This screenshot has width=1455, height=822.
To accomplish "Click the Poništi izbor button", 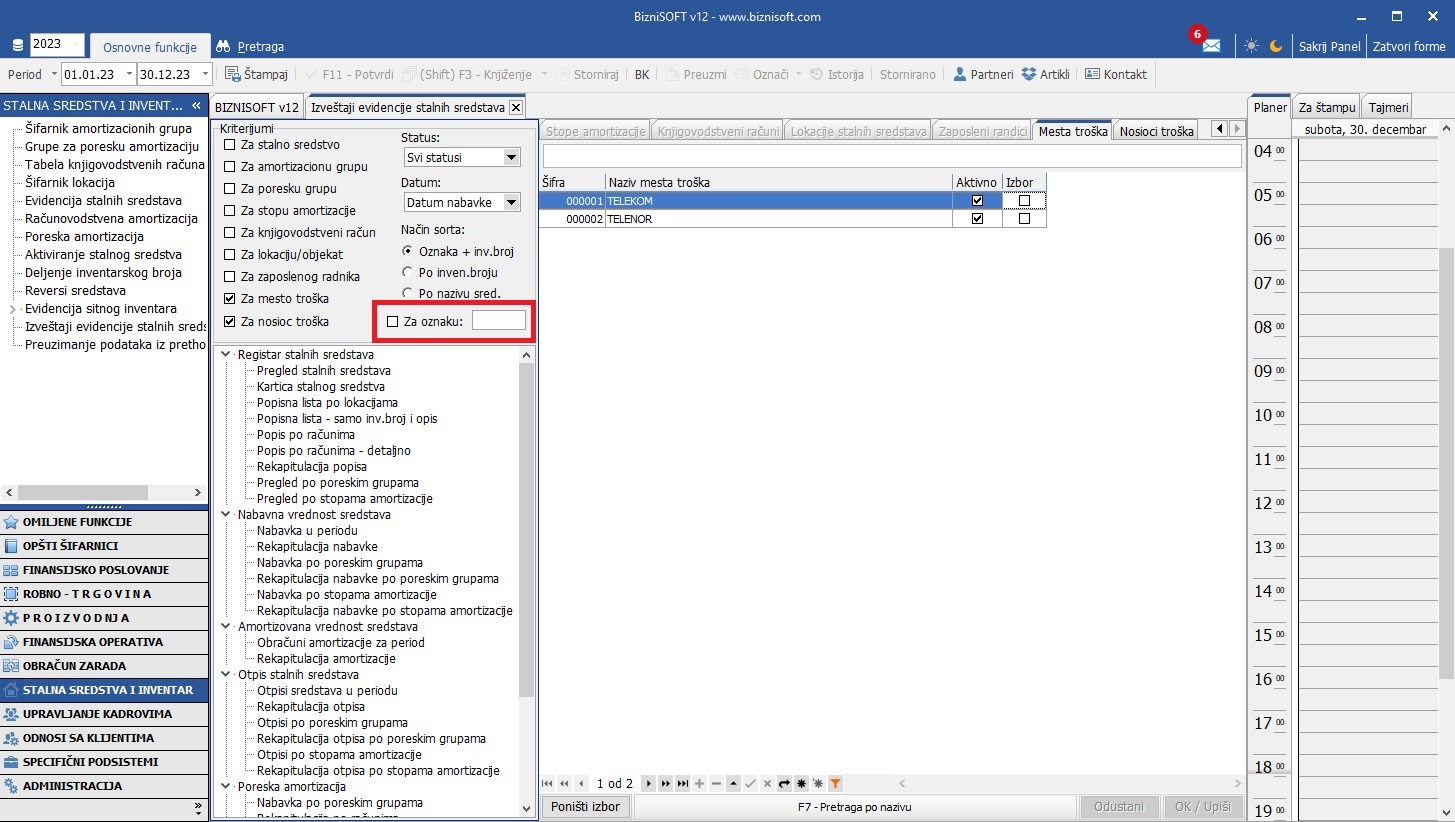I will pyautogui.click(x=586, y=807).
